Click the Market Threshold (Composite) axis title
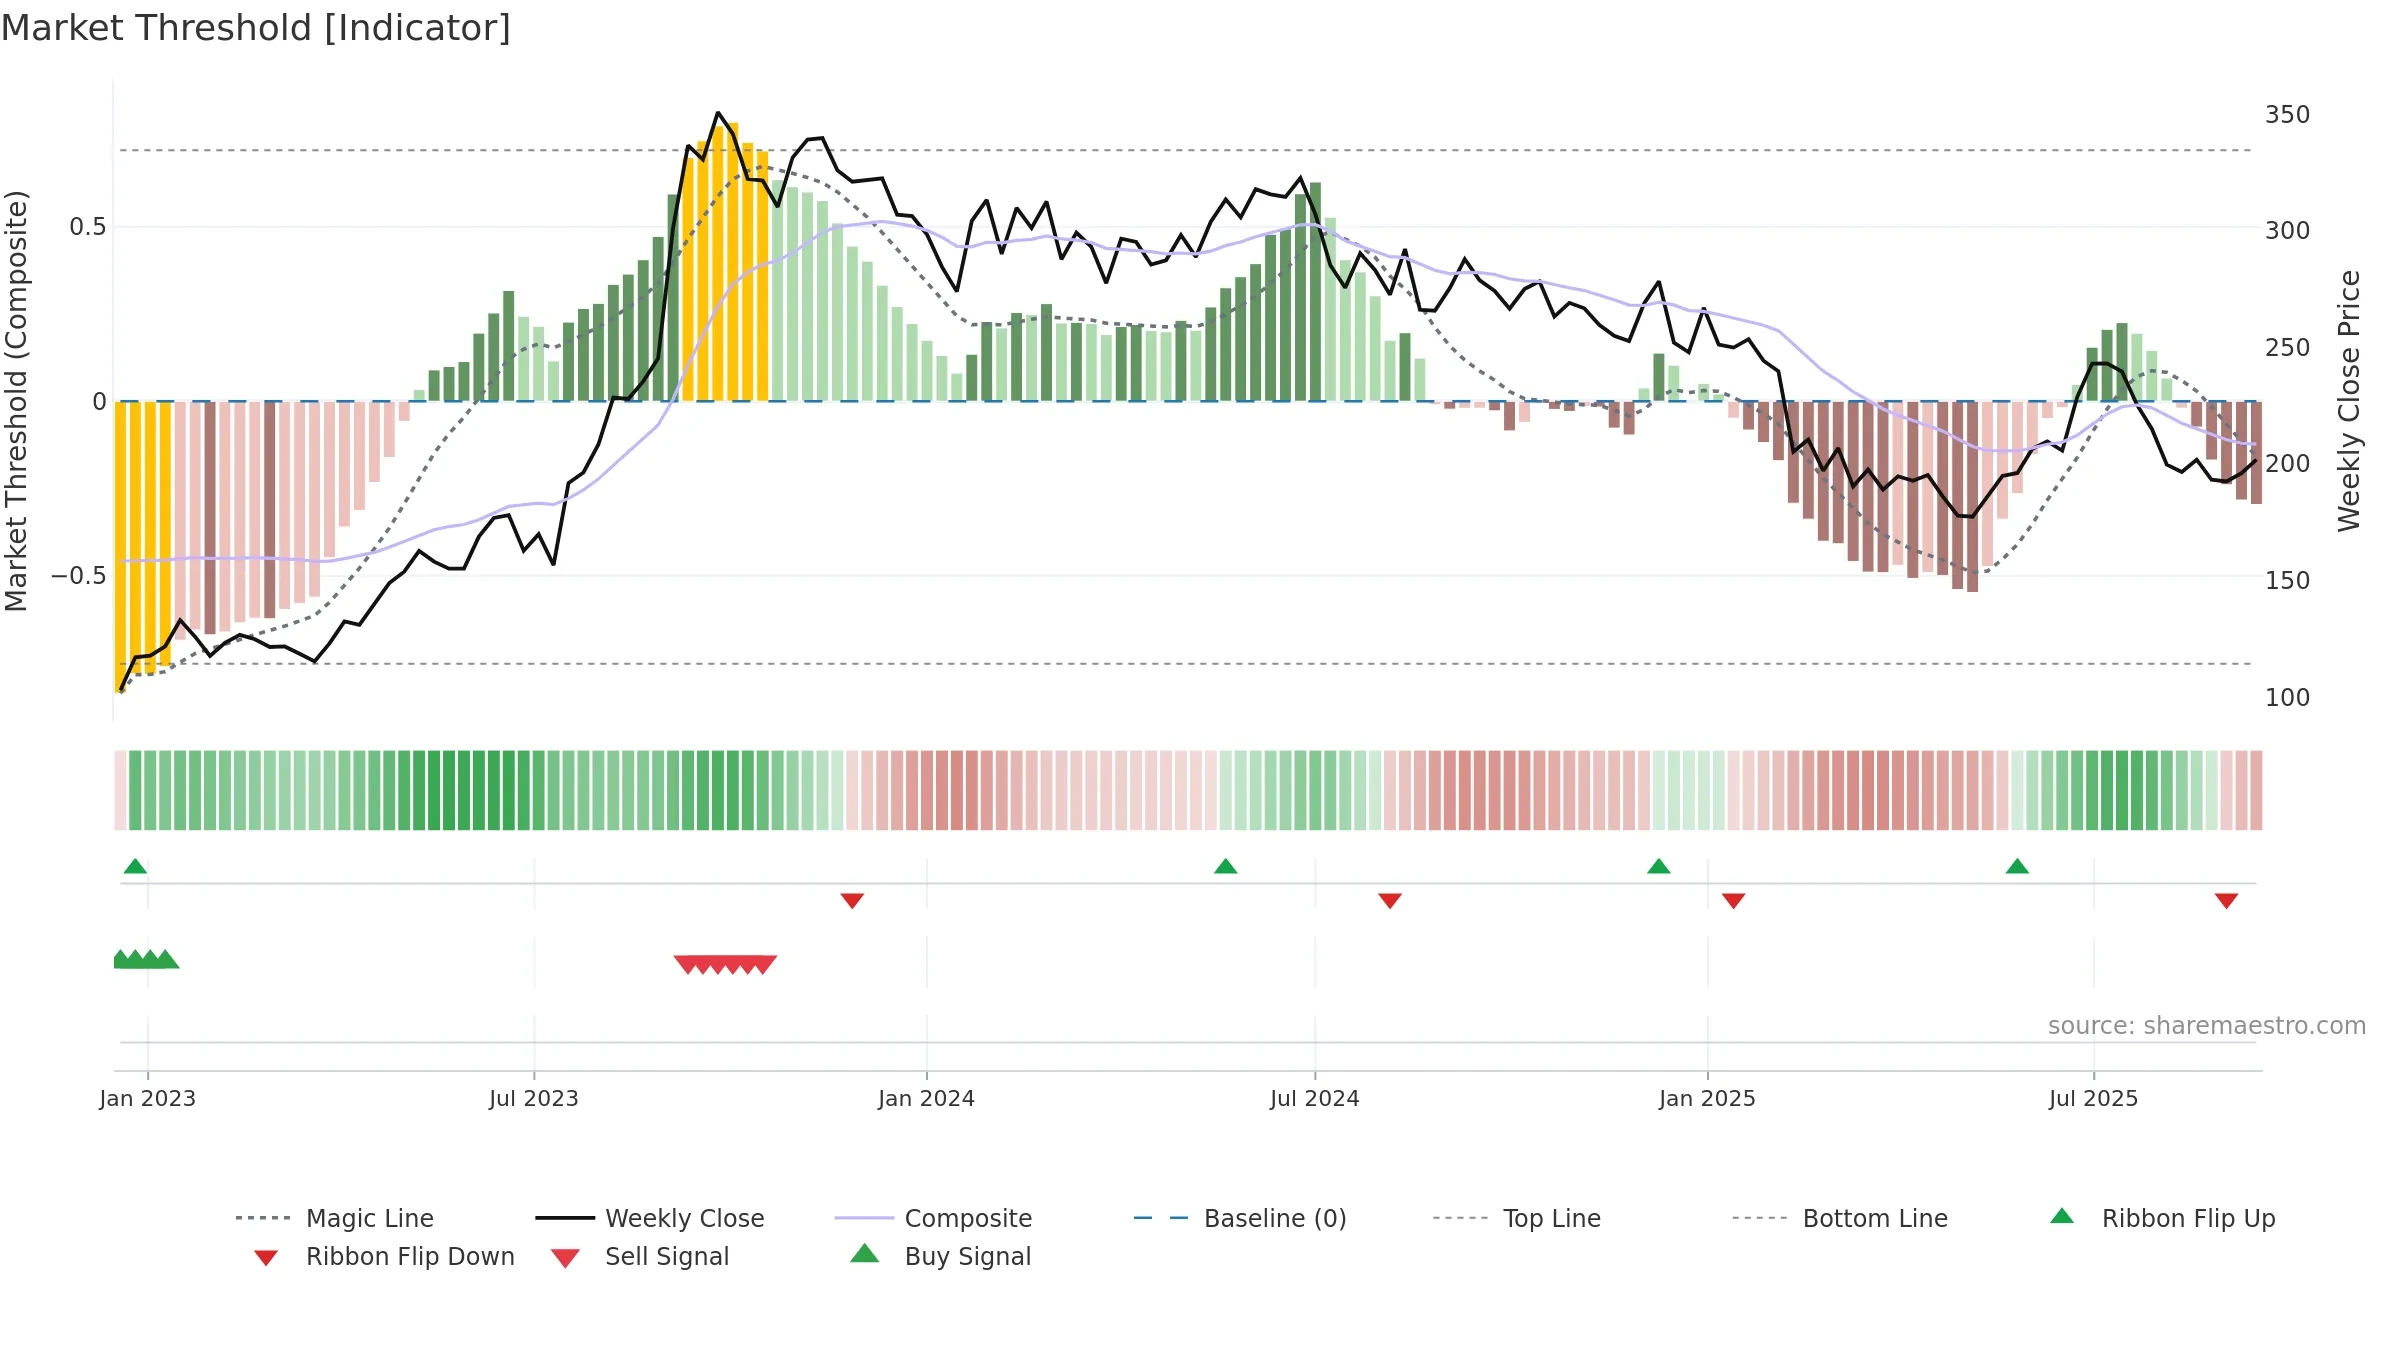This screenshot has width=2400, height=1350. pyautogui.click(x=16, y=401)
